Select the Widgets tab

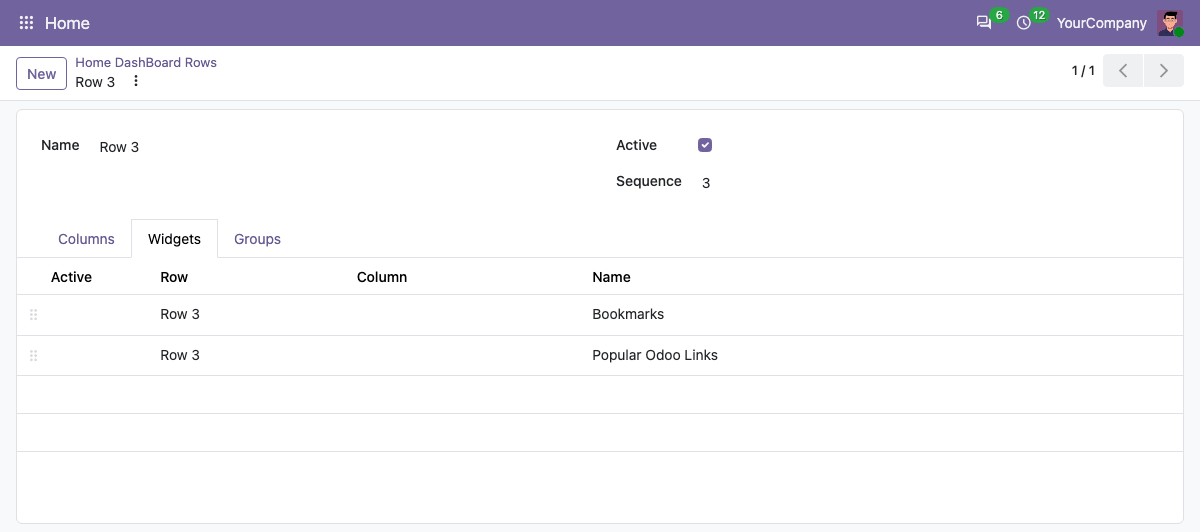tap(174, 239)
